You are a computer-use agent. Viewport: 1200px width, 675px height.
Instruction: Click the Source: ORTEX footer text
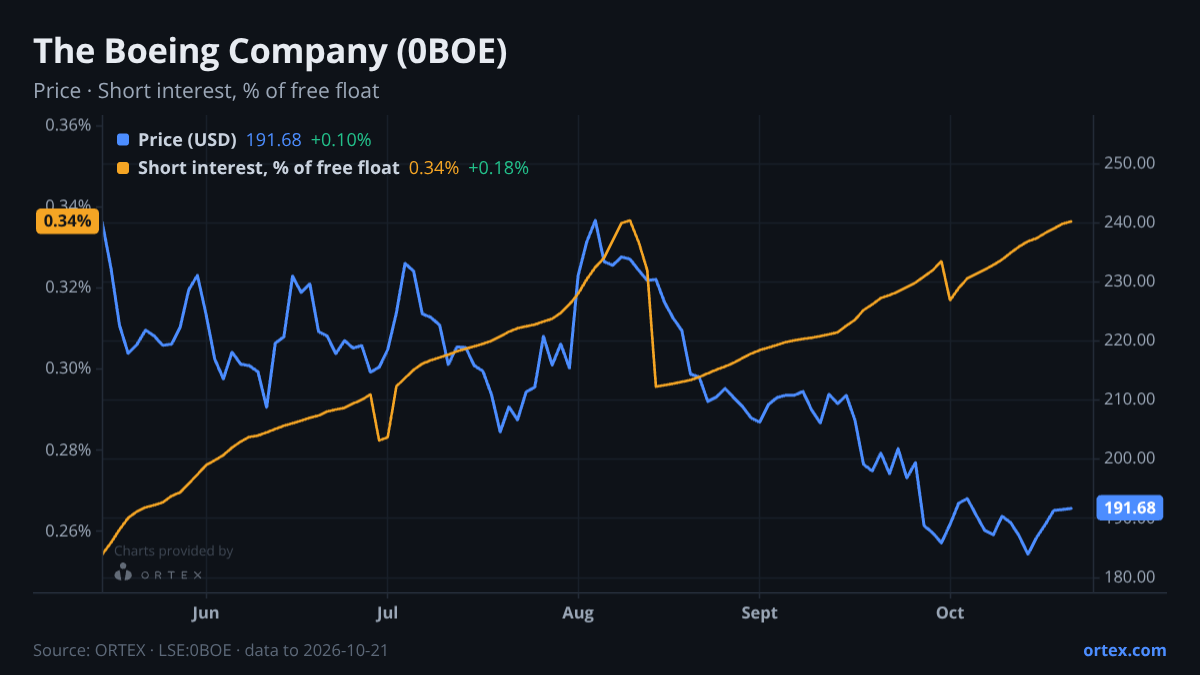tap(211, 650)
